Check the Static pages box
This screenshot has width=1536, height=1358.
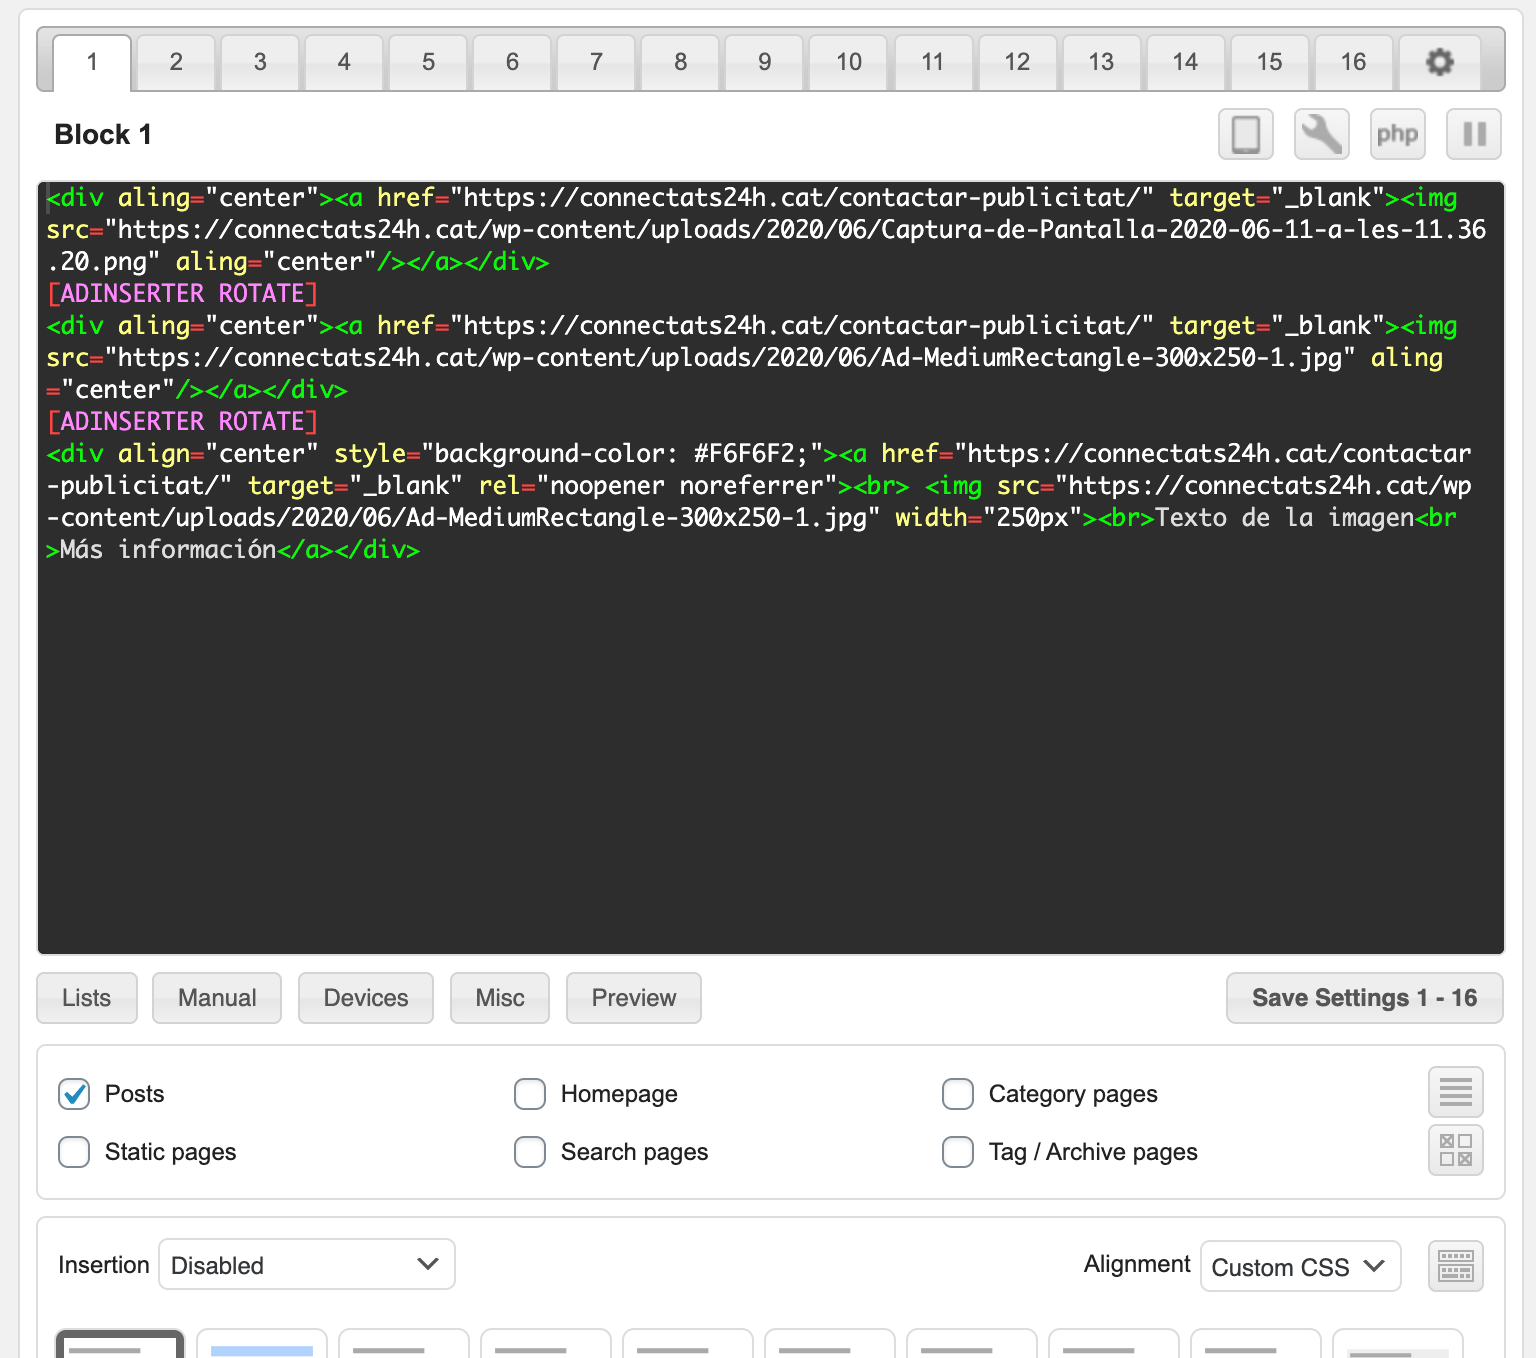pyautogui.click(x=74, y=1152)
